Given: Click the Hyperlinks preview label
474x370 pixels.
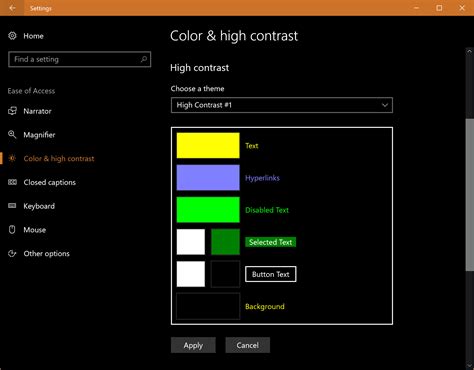Looking at the screenshot, I should coord(262,178).
